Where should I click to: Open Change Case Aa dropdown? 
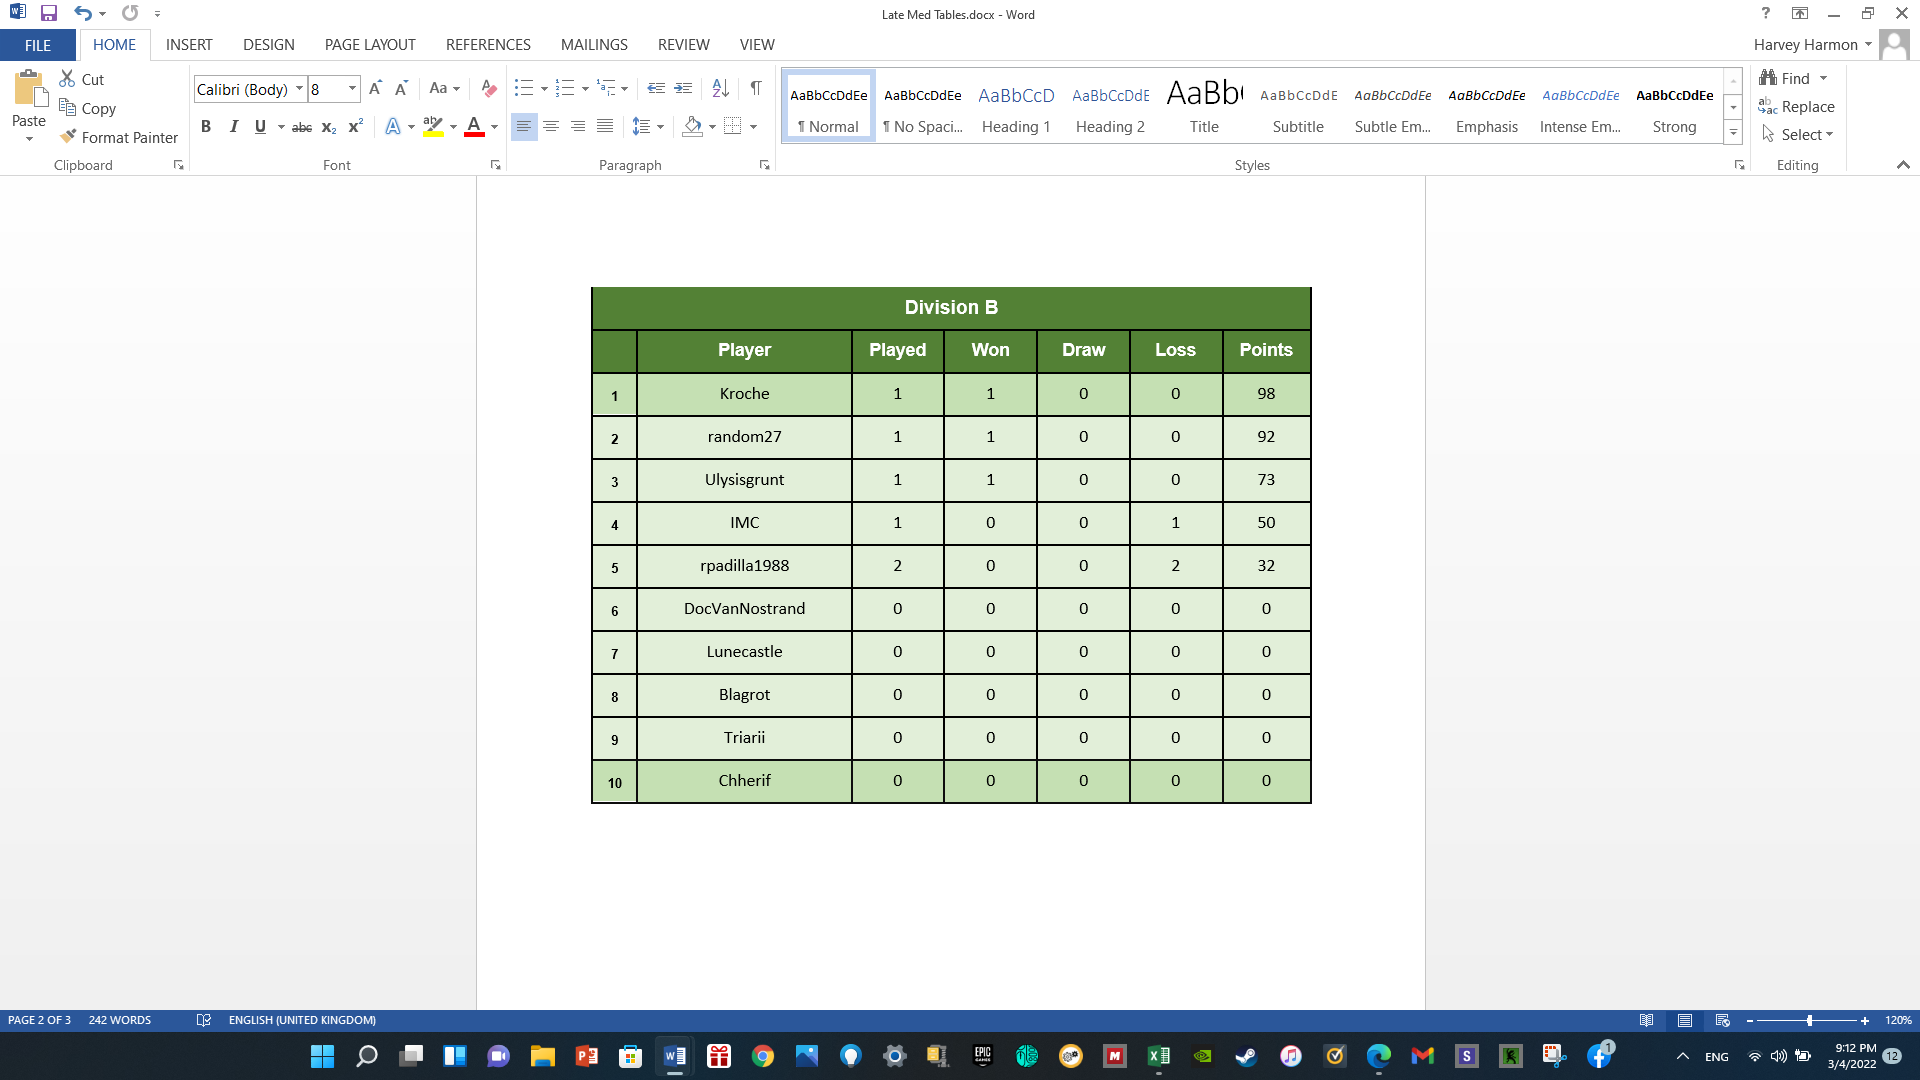pos(444,89)
